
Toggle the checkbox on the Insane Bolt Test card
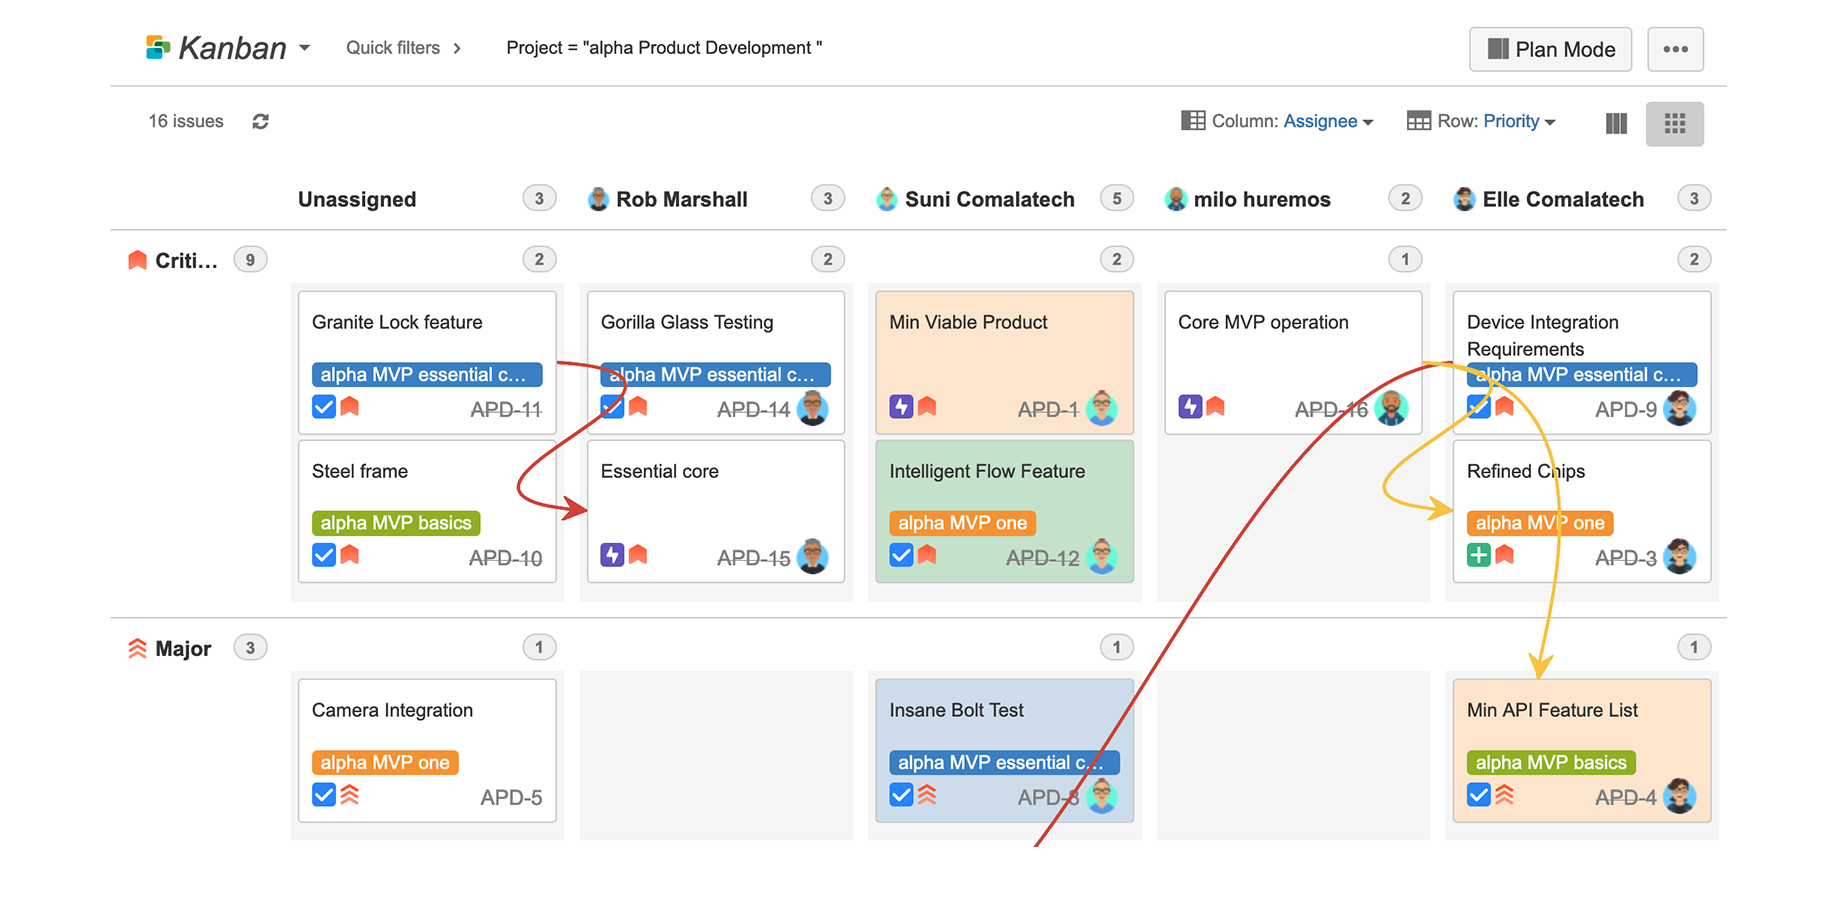(x=901, y=795)
